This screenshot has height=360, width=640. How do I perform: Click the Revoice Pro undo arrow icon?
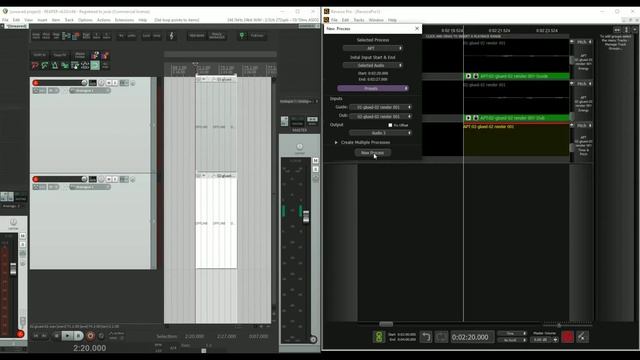(426, 337)
